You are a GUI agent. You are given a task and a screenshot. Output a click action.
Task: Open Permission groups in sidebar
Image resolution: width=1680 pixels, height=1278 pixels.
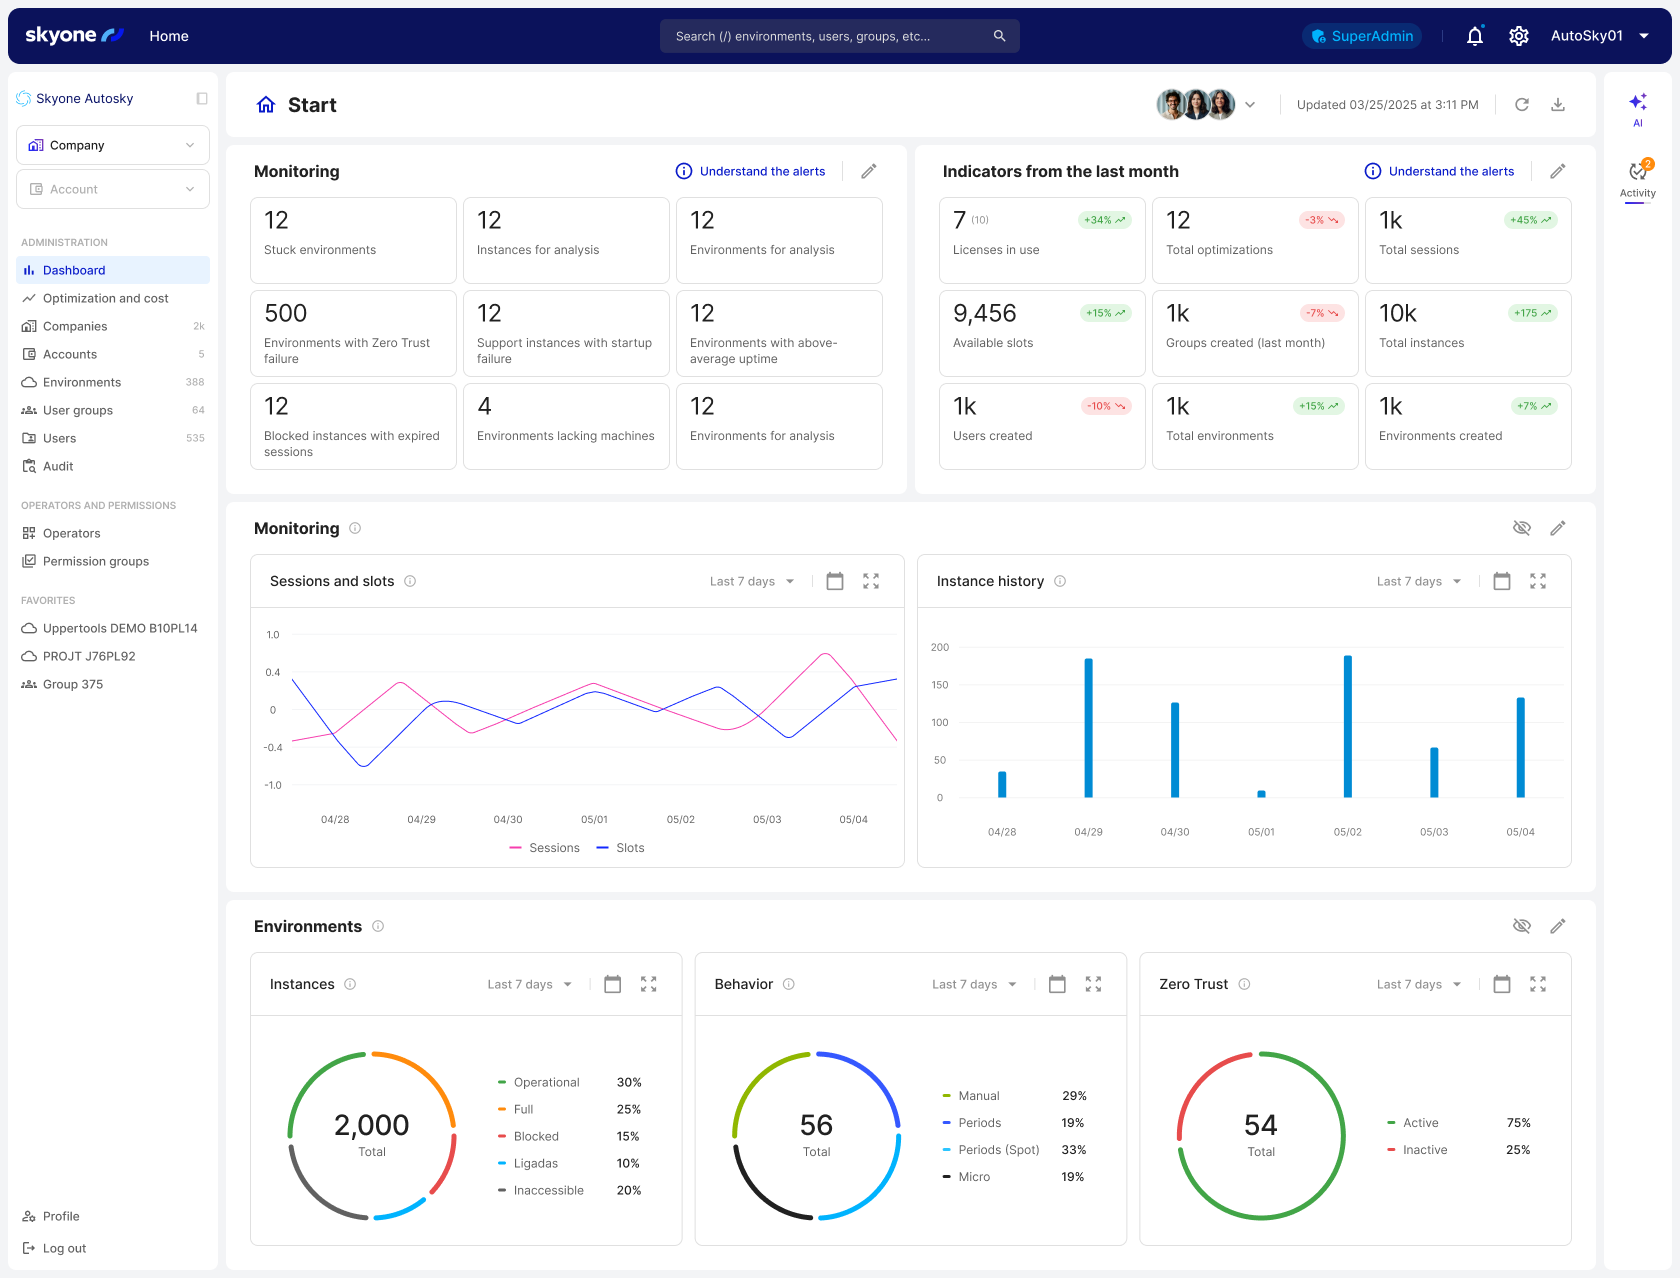[x=95, y=561]
